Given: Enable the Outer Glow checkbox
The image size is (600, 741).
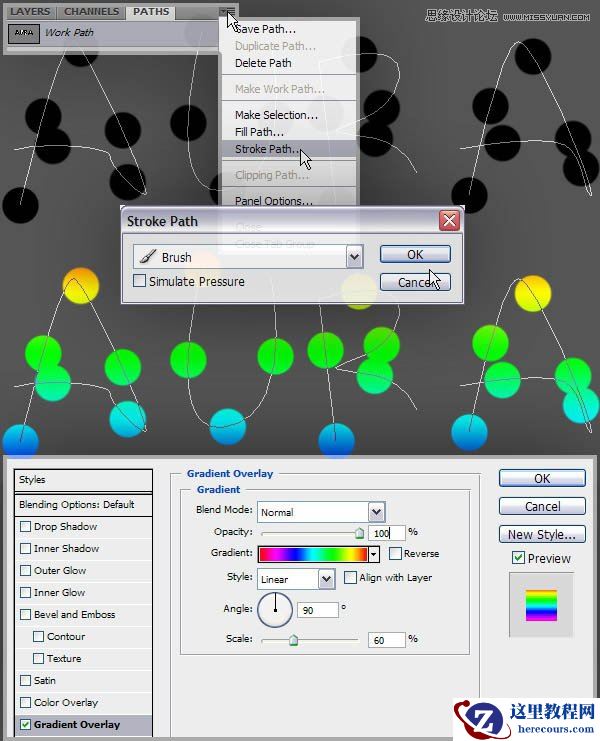Looking at the screenshot, I should coord(26,570).
